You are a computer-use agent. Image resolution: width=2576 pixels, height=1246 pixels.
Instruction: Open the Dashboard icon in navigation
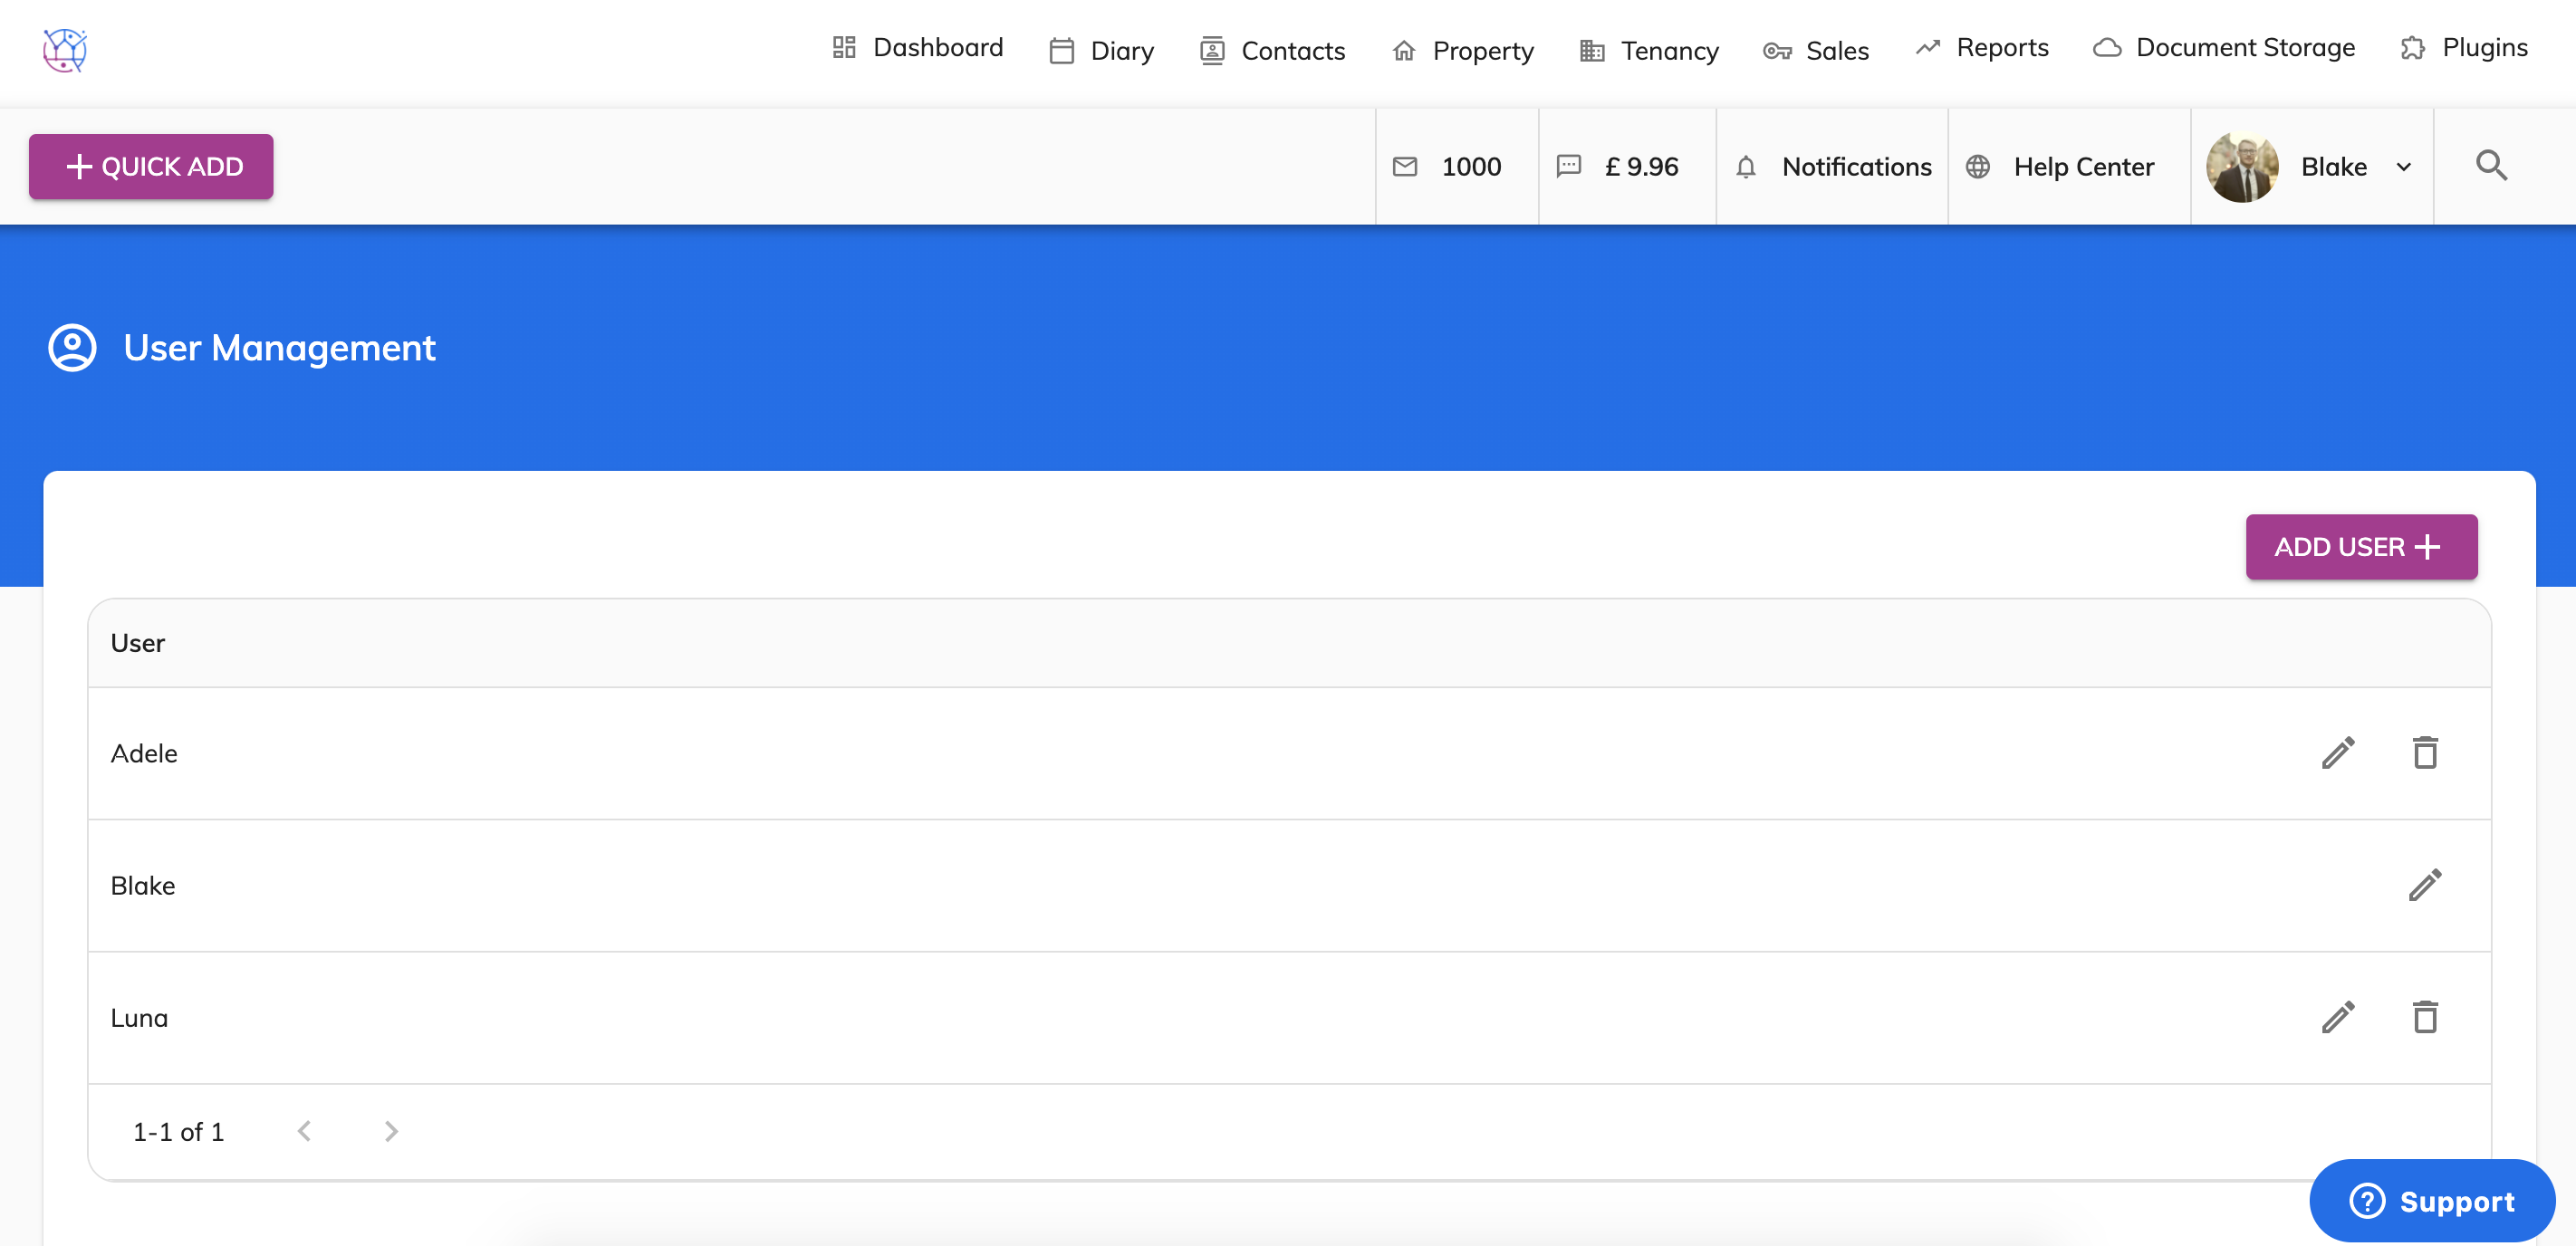coord(843,47)
